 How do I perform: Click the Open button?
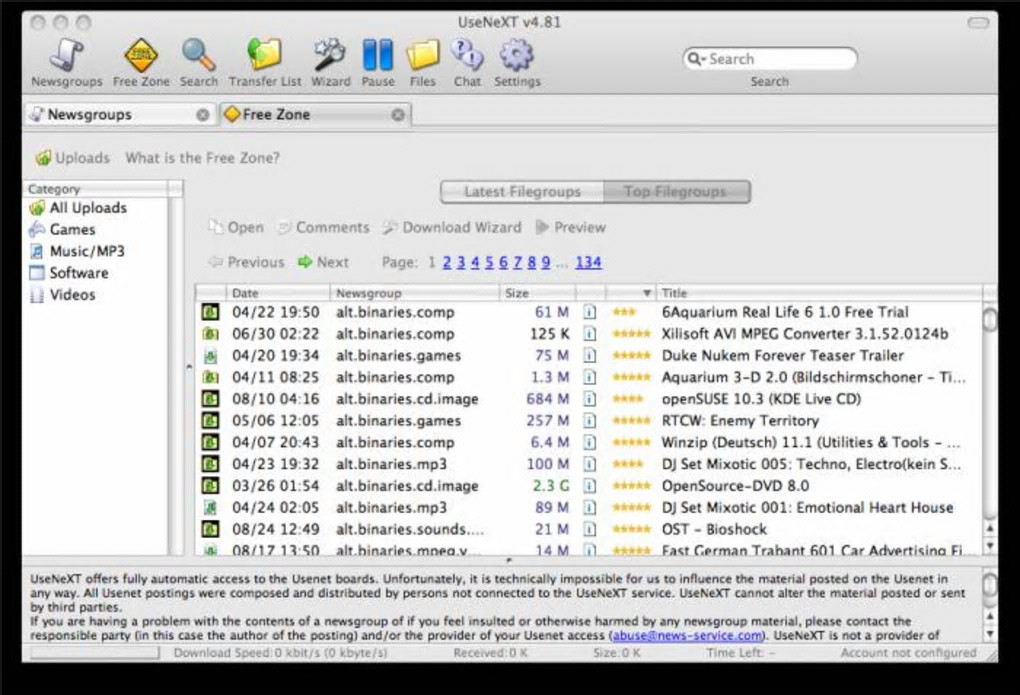coord(235,228)
